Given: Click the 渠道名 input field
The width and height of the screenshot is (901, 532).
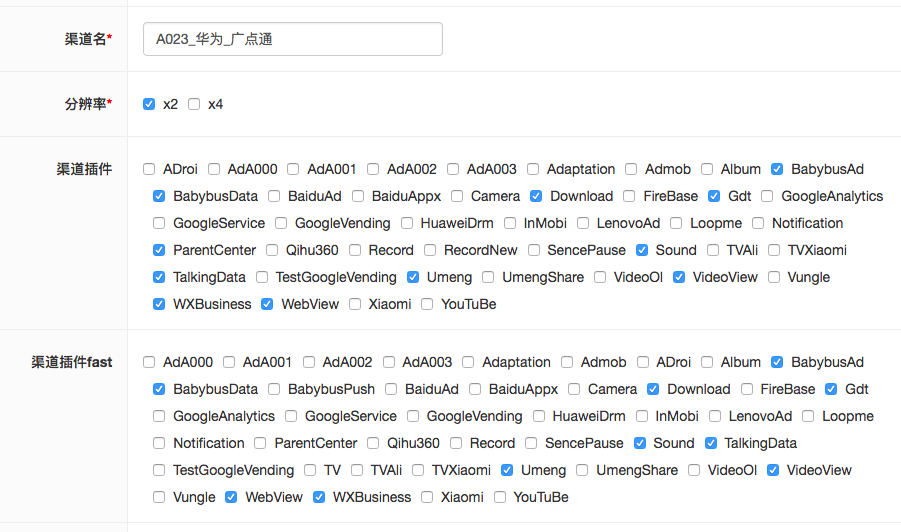Looking at the screenshot, I should click(292, 39).
